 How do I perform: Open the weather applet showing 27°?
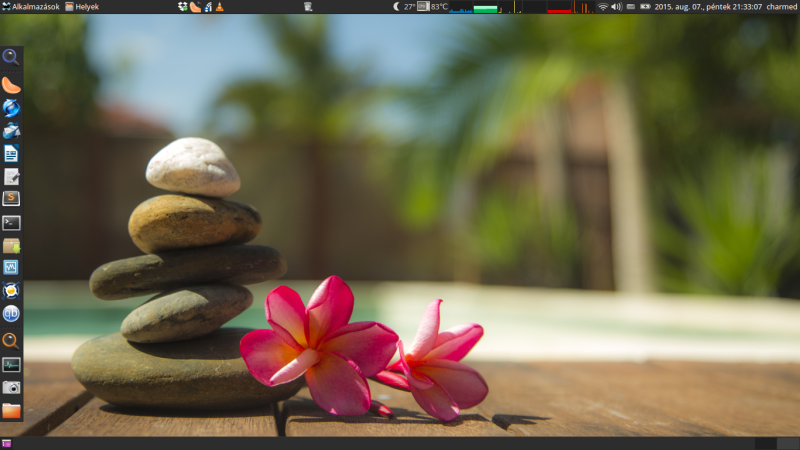pyautogui.click(x=404, y=7)
